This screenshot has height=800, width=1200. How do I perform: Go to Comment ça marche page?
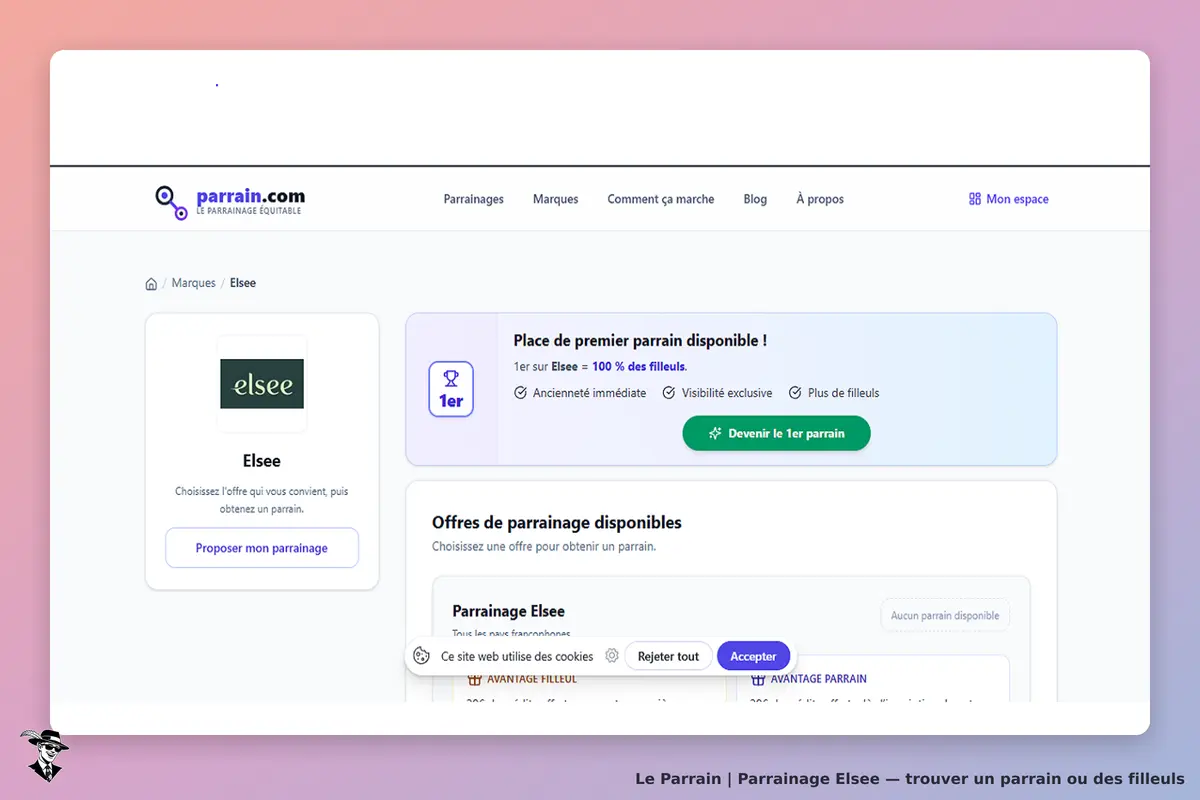[x=661, y=199]
